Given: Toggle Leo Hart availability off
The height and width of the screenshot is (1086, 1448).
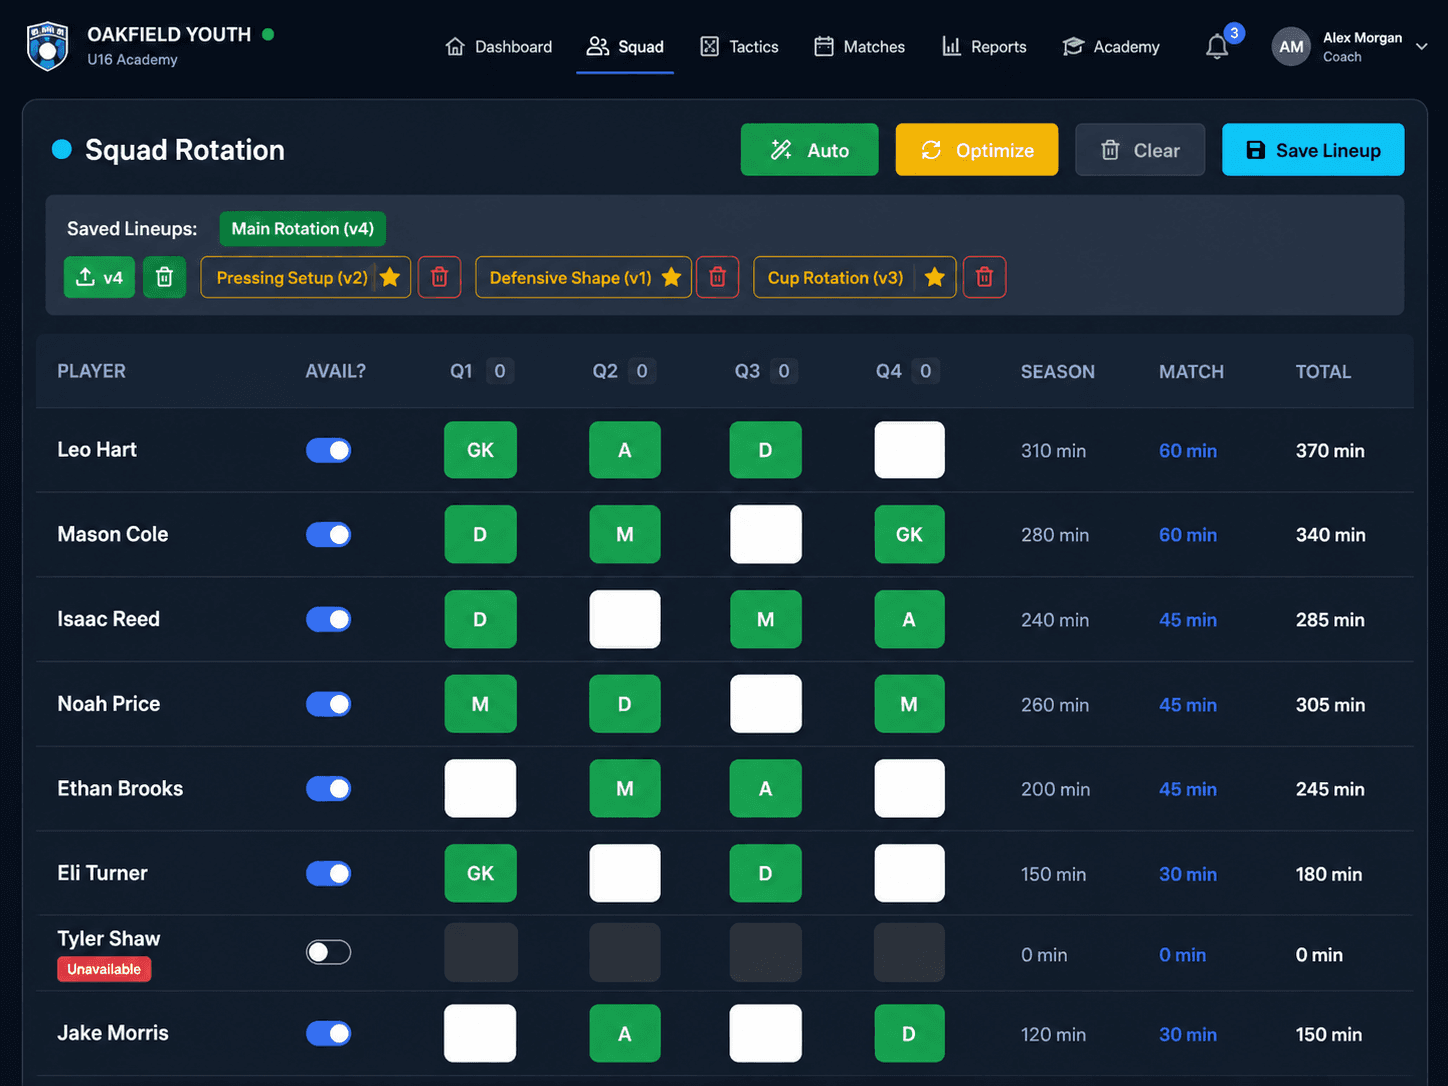Looking at the screenshot, I should (328, 450).
